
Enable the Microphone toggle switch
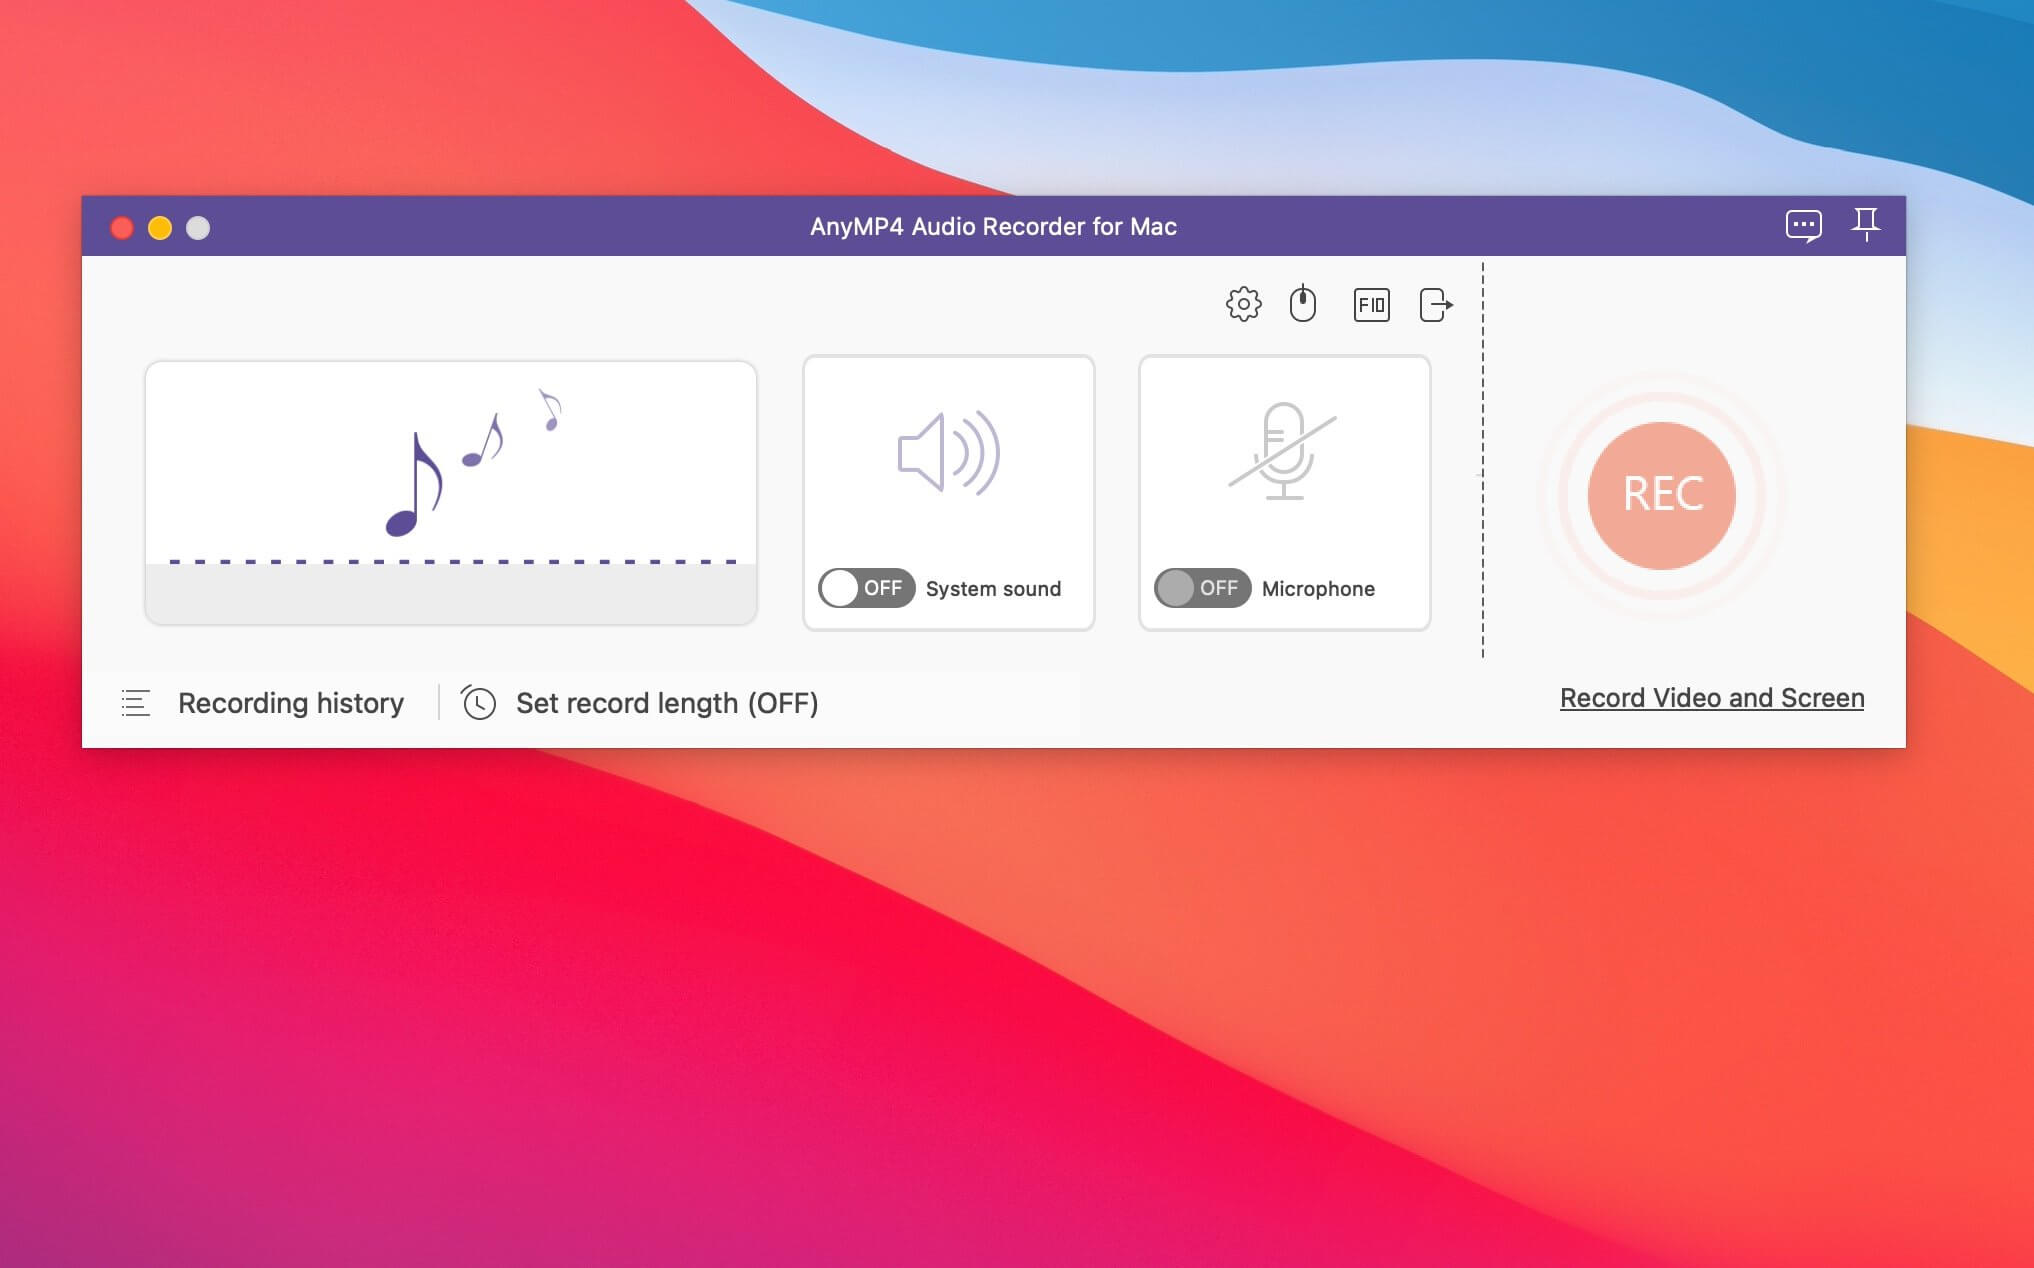point(1202,588)
